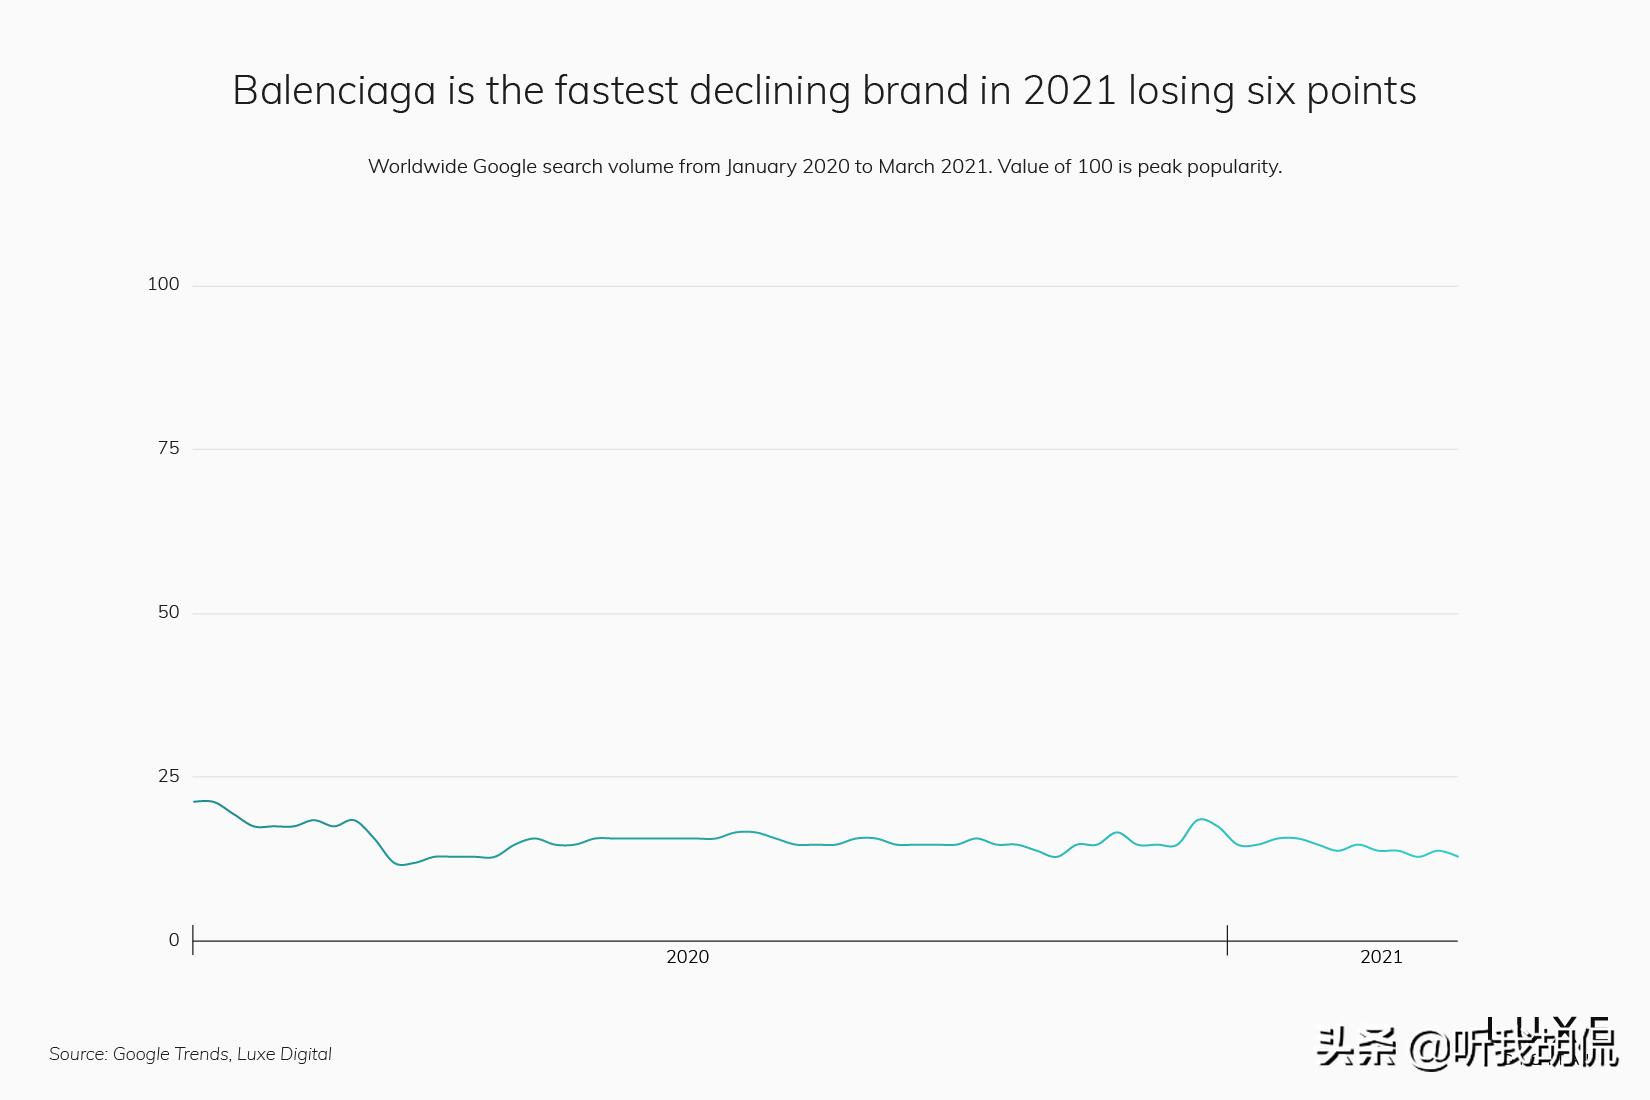Click the trend line's lowest dip in early 2020
1650x1100 pixels.
(x=402, y=864)
